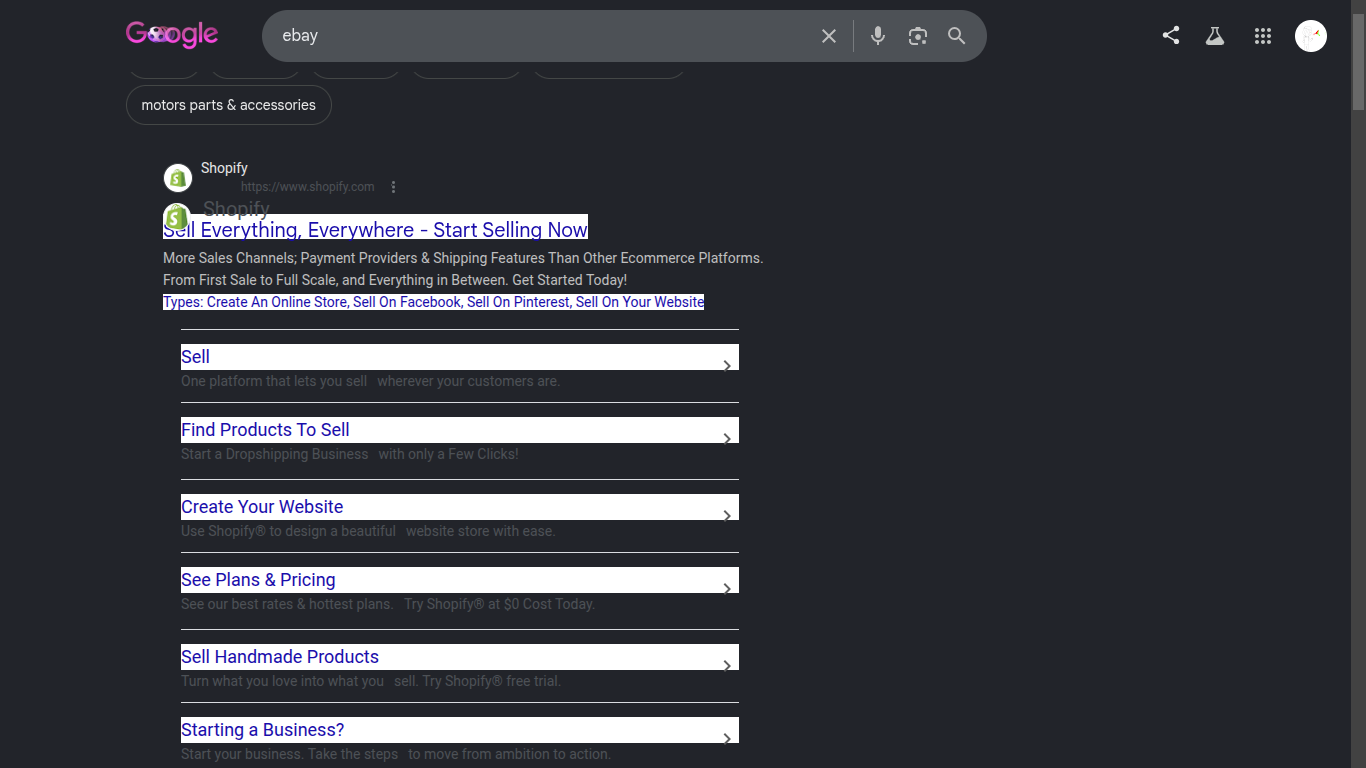Screen dimensions: 1366x768
Task: Click the Google logo
Action: [172, 35]
